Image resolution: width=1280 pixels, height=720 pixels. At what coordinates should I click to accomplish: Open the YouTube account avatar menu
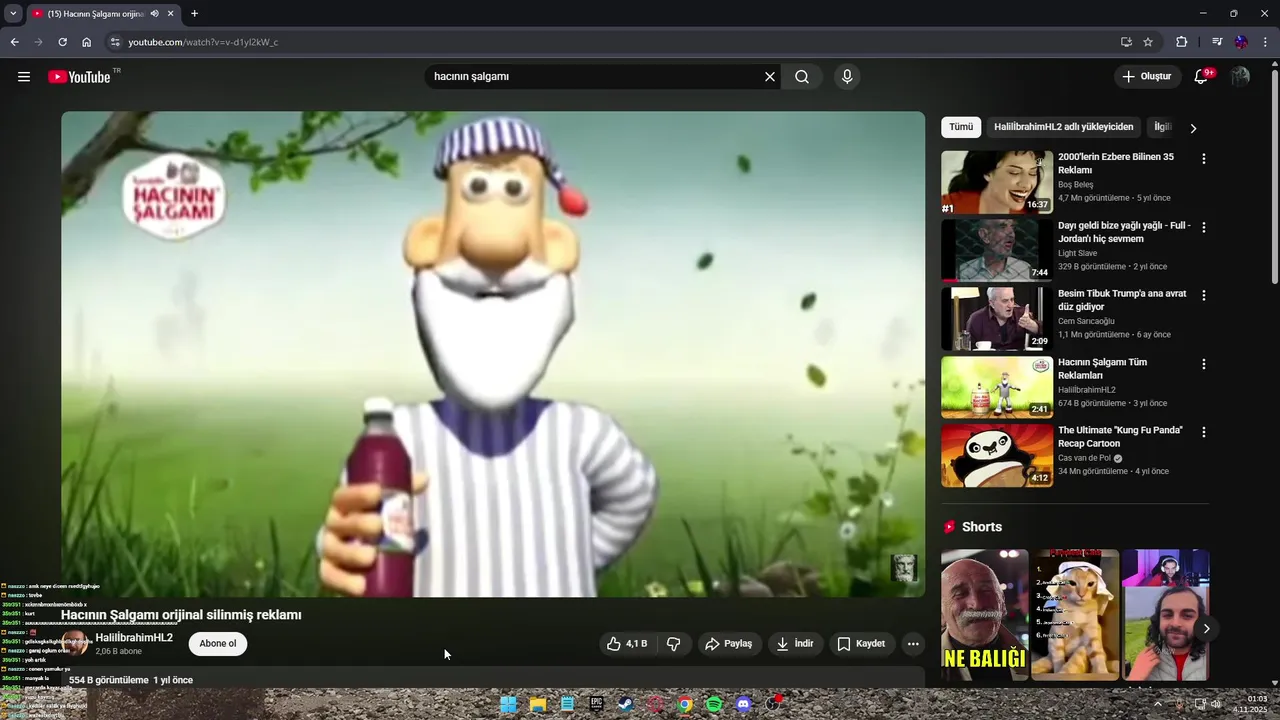click(x=1240, y=76)
